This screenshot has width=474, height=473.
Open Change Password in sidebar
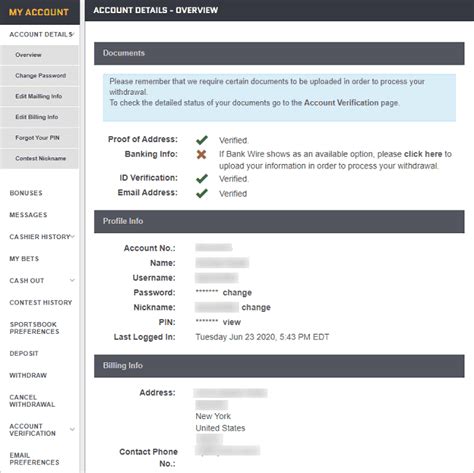(40, 76)
